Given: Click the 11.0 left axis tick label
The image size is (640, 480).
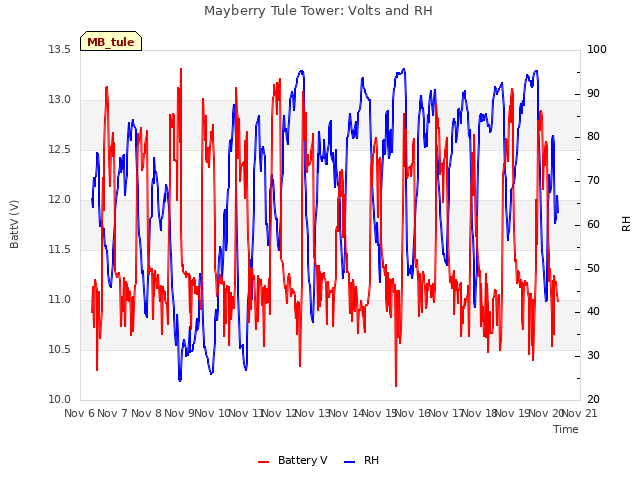Looking at the screenshot, I should click(x=59, y=300).
